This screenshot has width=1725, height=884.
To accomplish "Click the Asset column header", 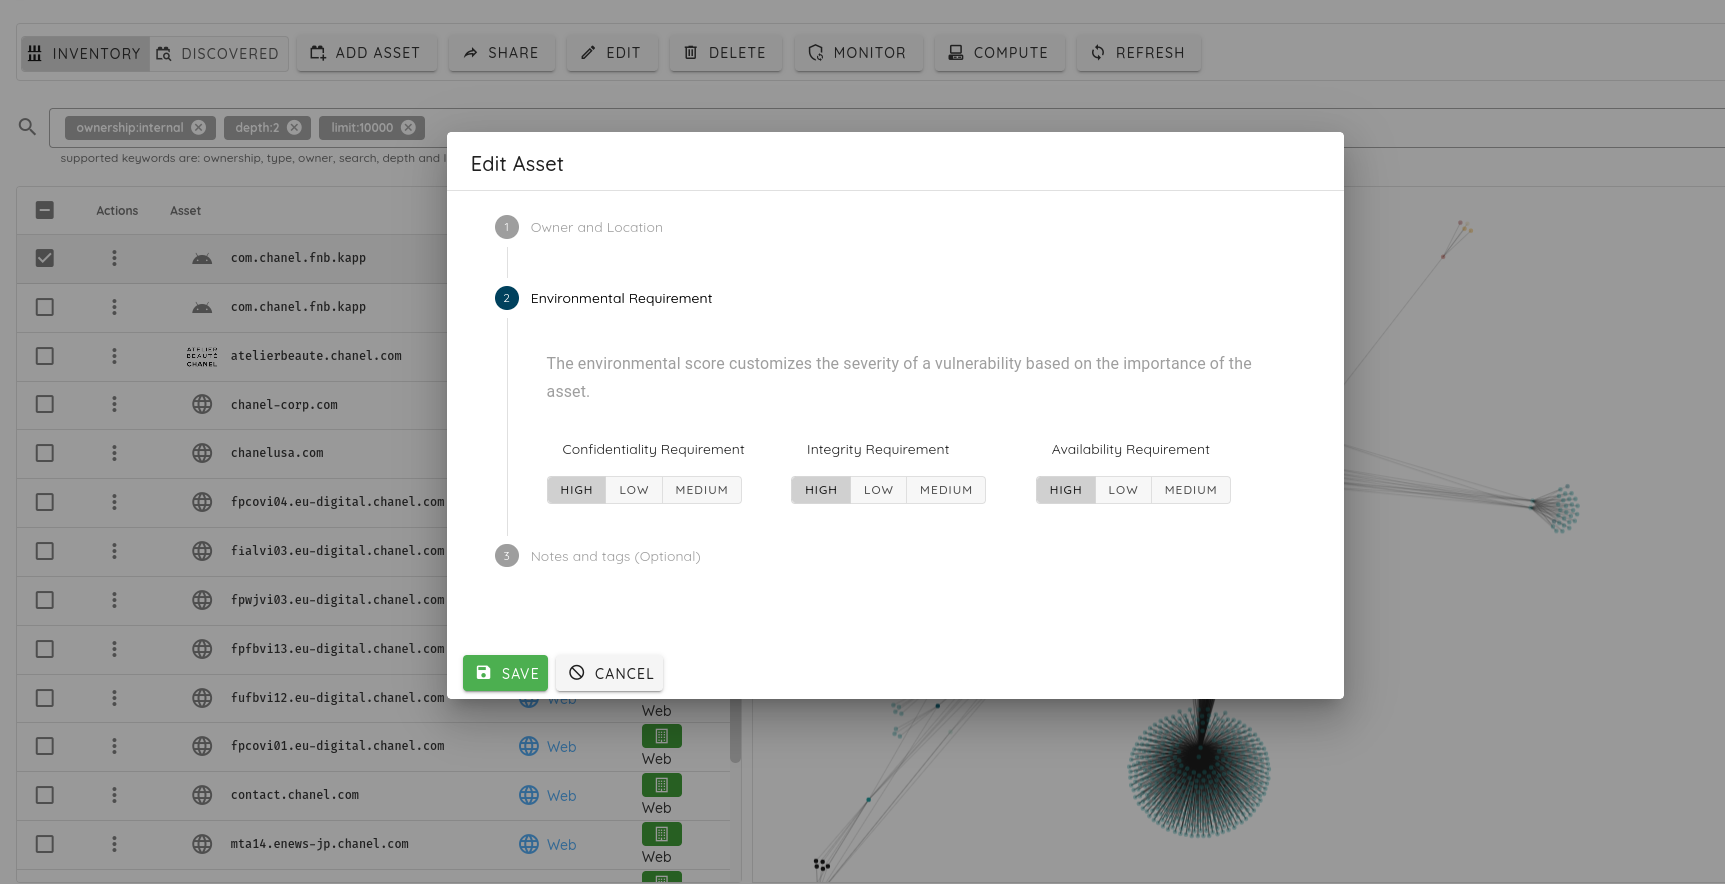I will (x=185, y=211).
